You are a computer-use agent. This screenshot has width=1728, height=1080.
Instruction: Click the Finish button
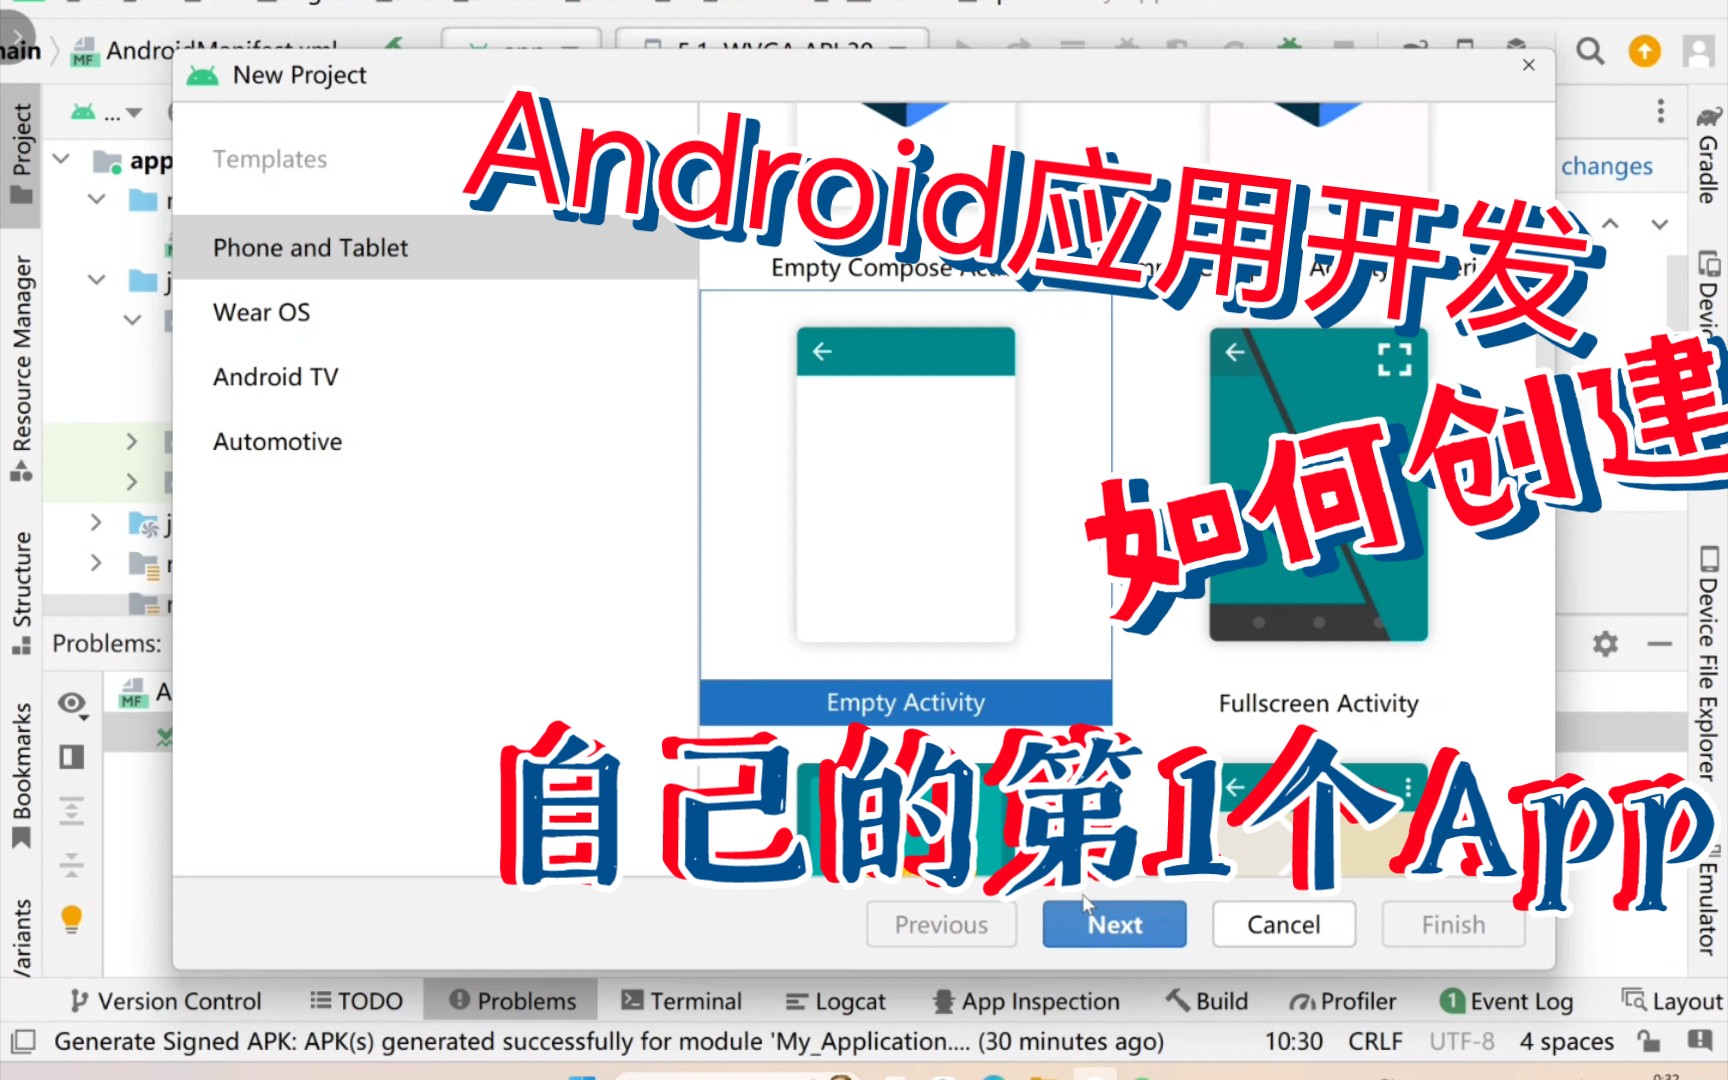pos(1453,924)
